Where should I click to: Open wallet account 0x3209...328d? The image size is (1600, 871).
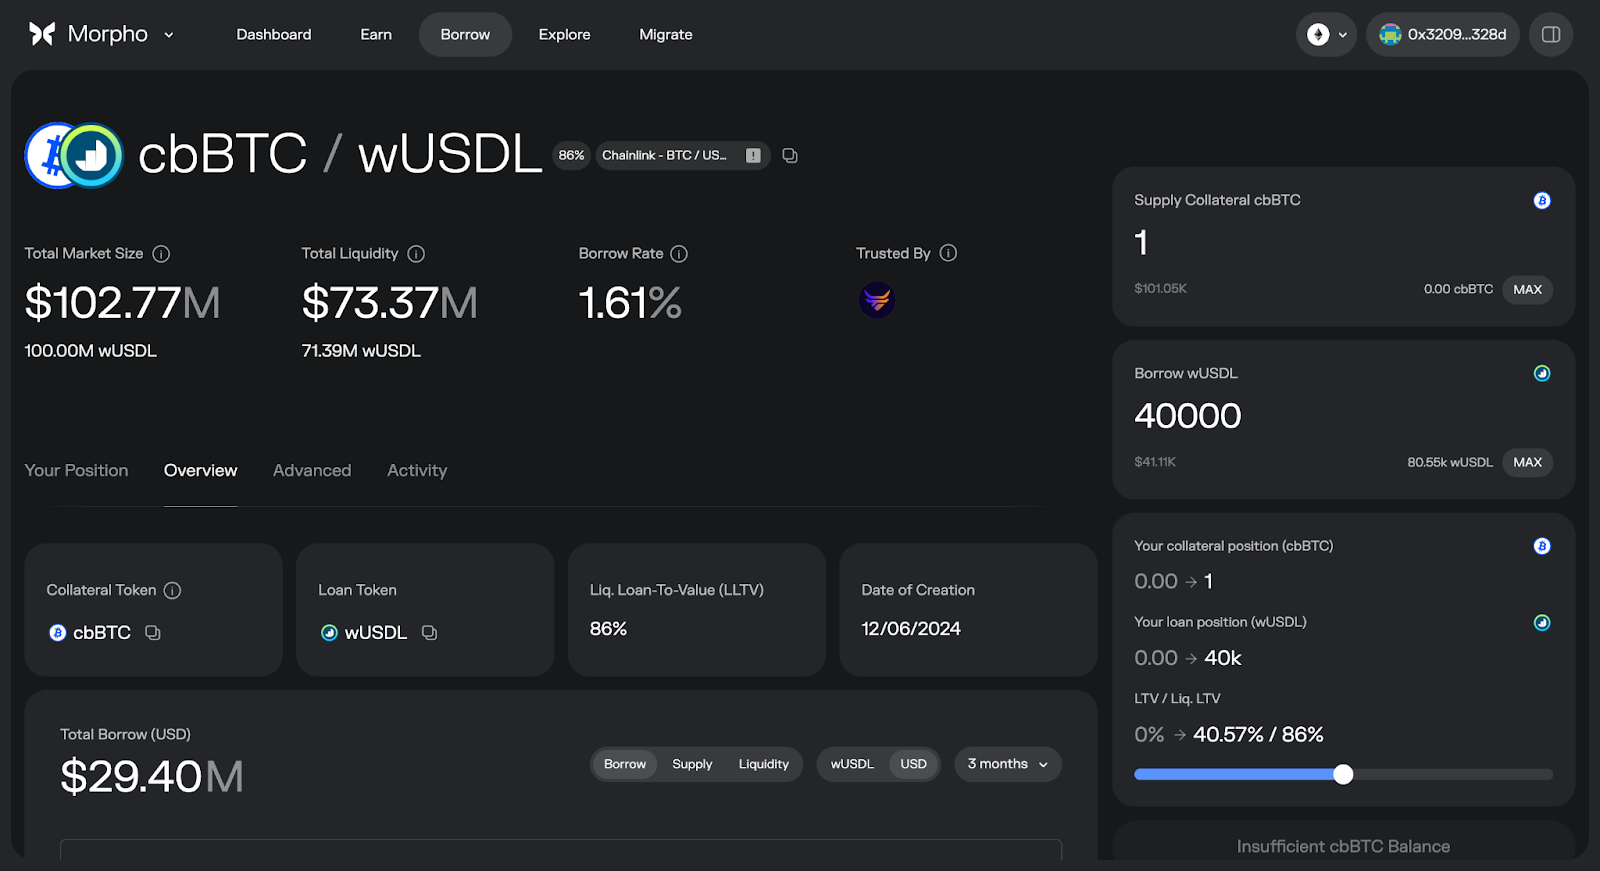point(1443,34)
